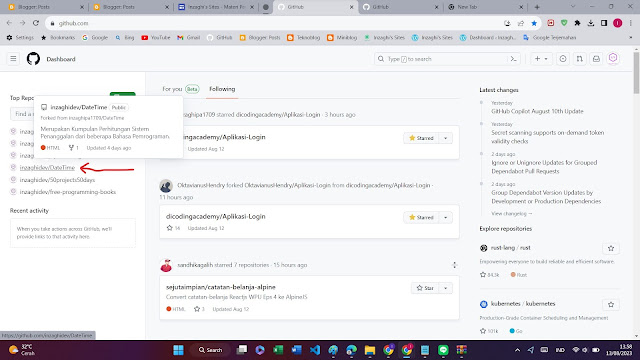This screenshot has width=640, height=360.
Task: Reload the github.com page
Action: click(36, 23)
